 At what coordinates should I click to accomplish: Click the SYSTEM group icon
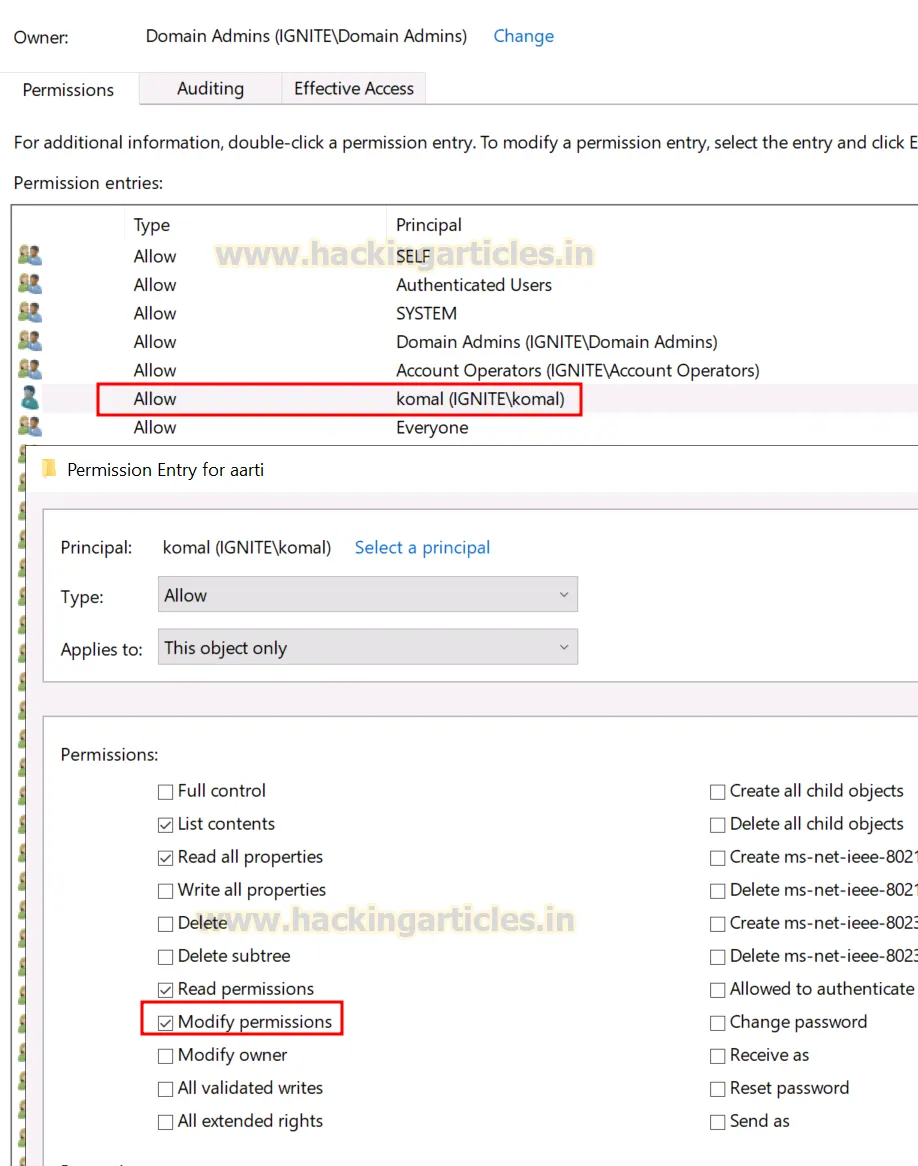click(29, 313)
